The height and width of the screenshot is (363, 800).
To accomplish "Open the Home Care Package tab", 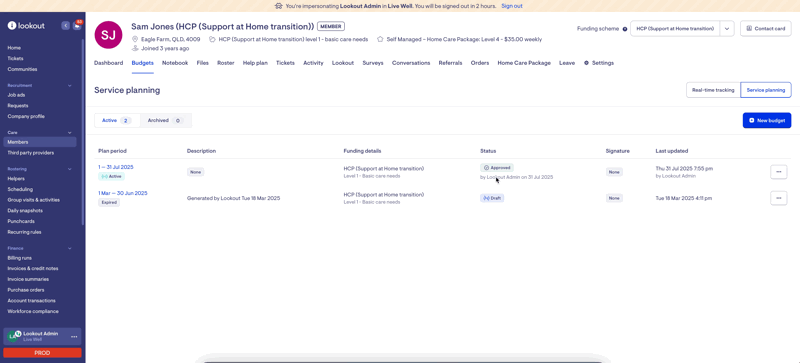I will click(524, 63).
